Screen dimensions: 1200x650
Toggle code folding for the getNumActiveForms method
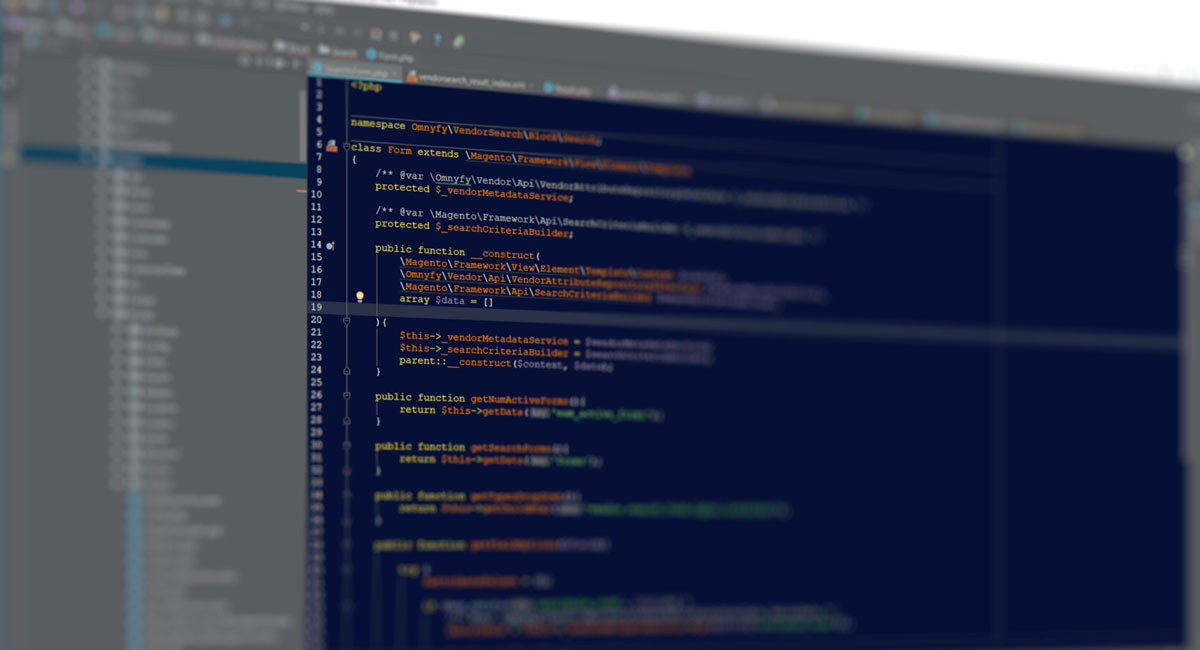pos(346,396)
